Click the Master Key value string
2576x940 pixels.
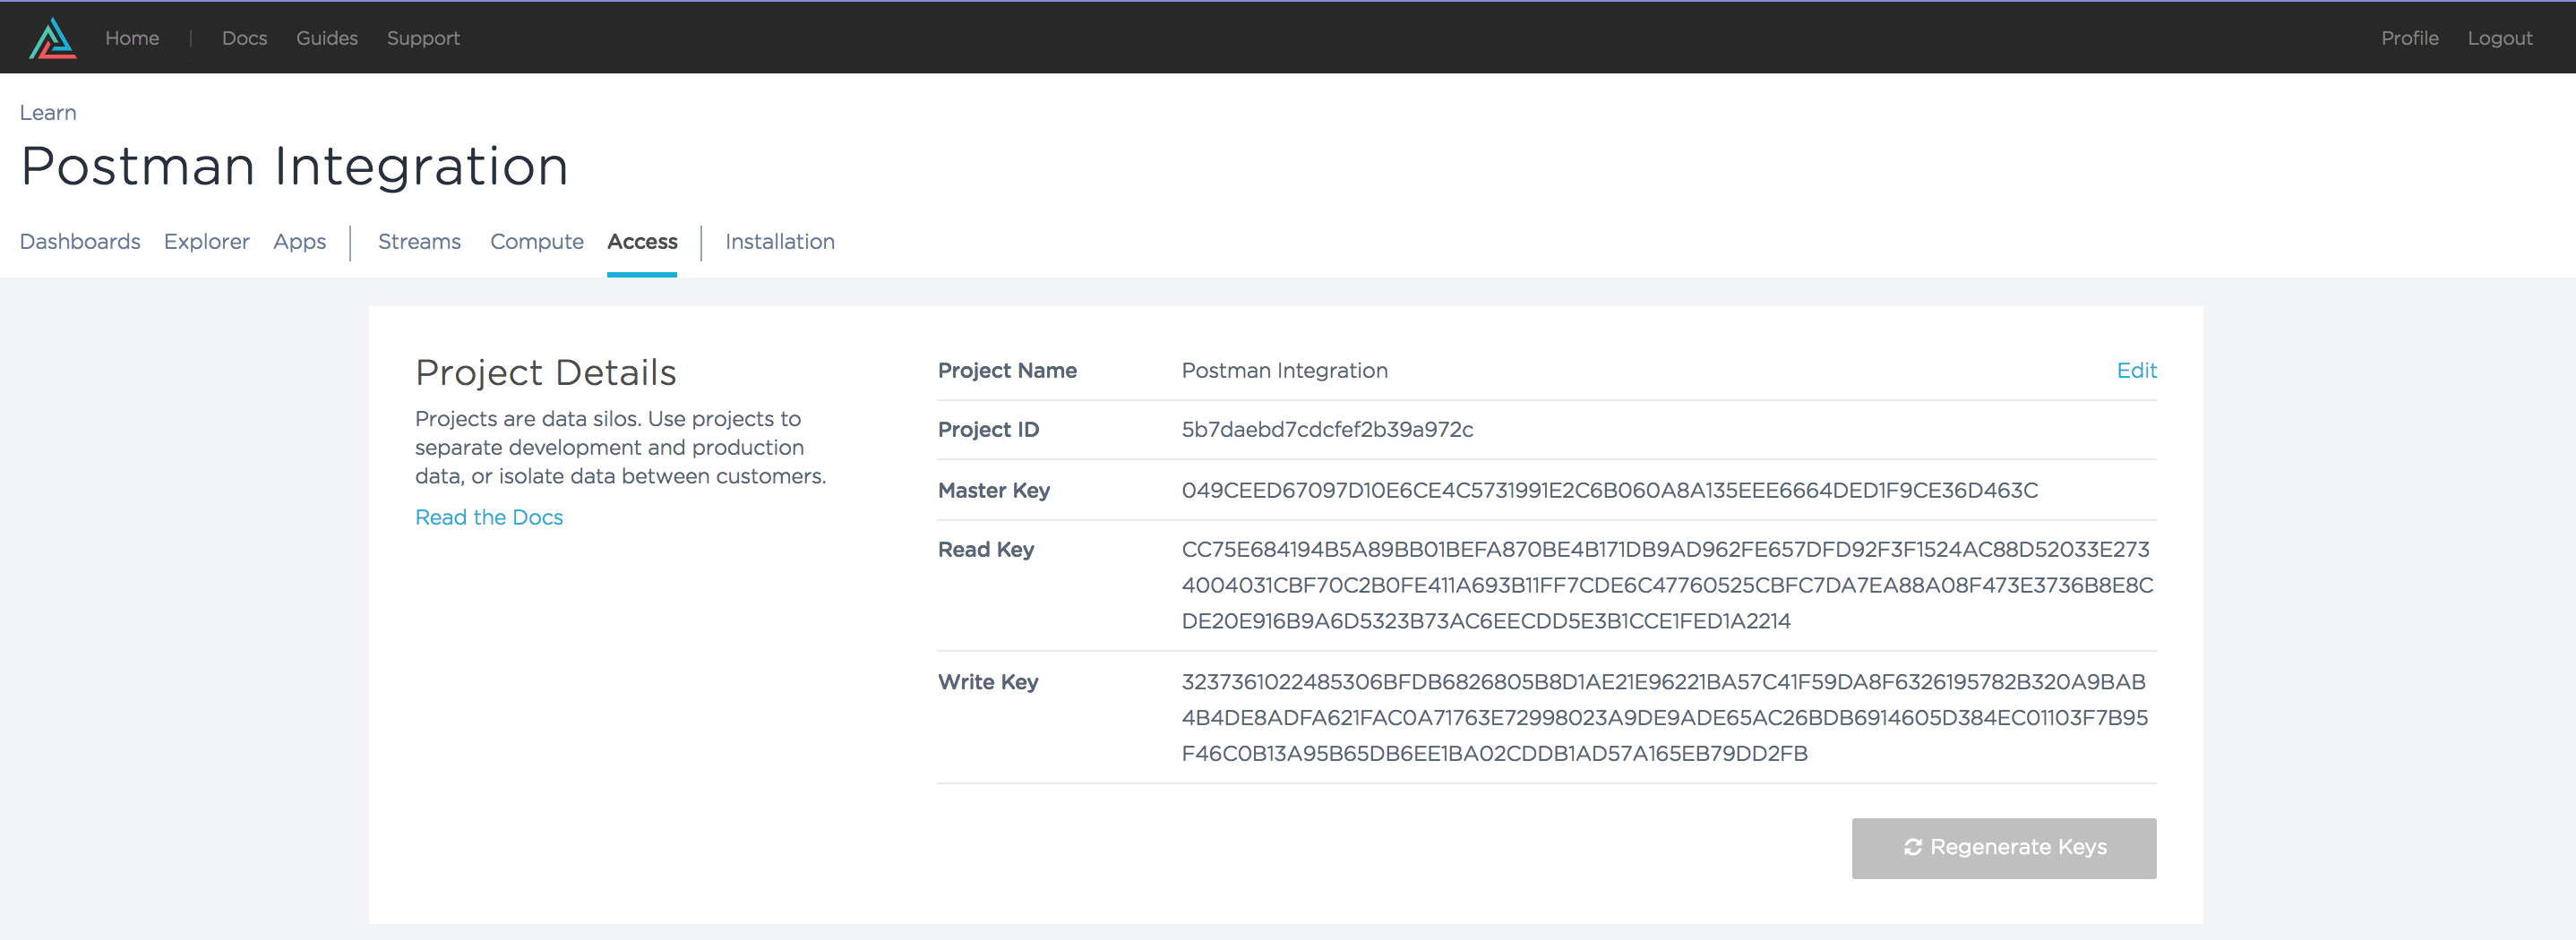pos(1609,490)
